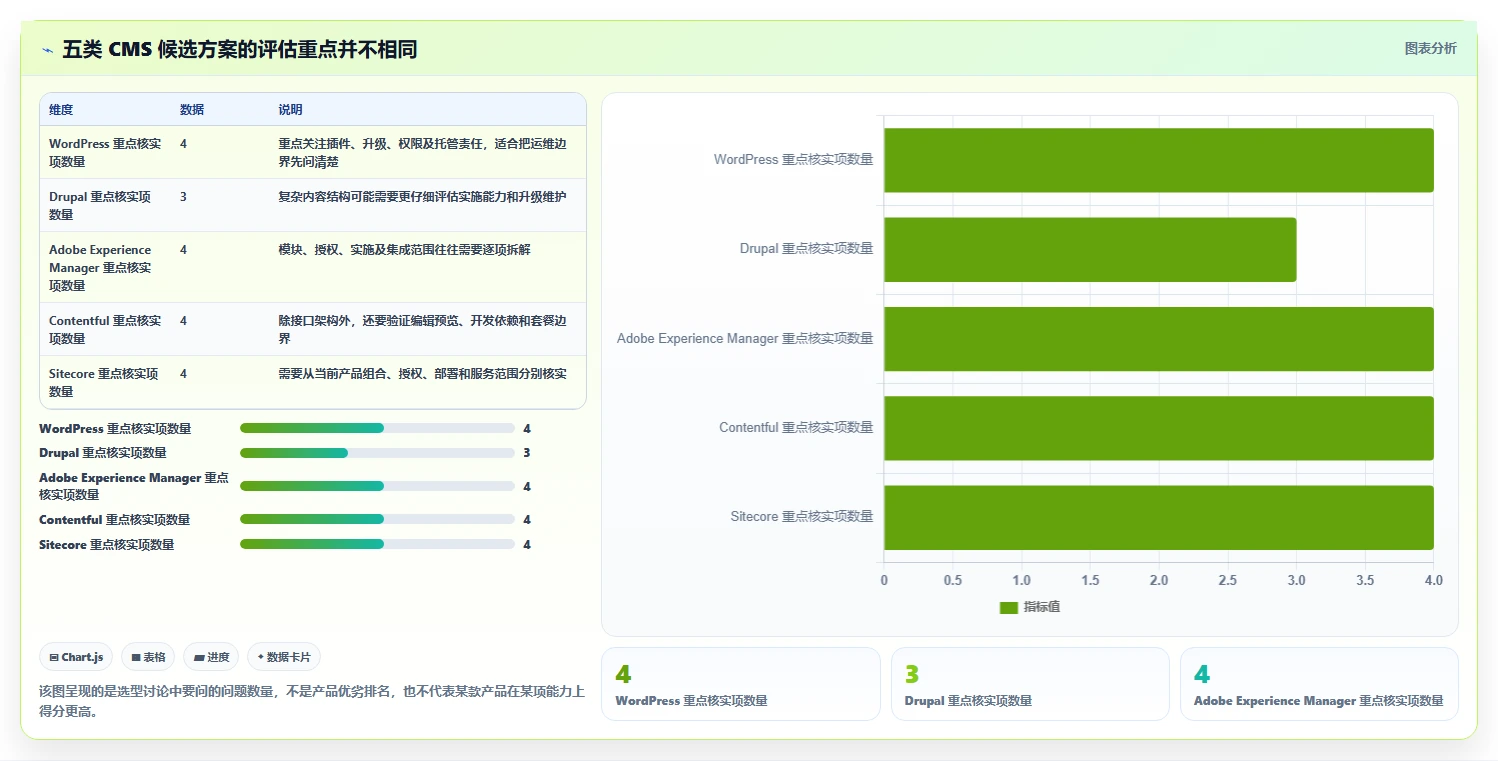Click the Sitecore bar in chart
The image size is (1498, 761).
click(x=1158, y=517)
